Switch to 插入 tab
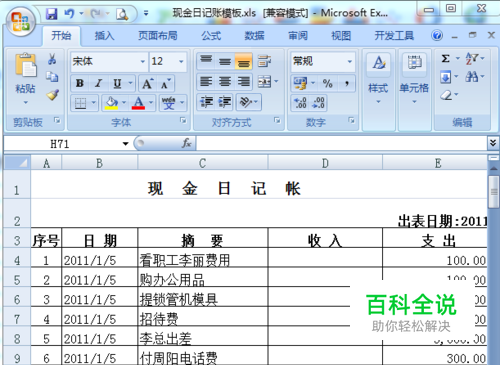This screenshot has height=365, width=500. [104, 35]
